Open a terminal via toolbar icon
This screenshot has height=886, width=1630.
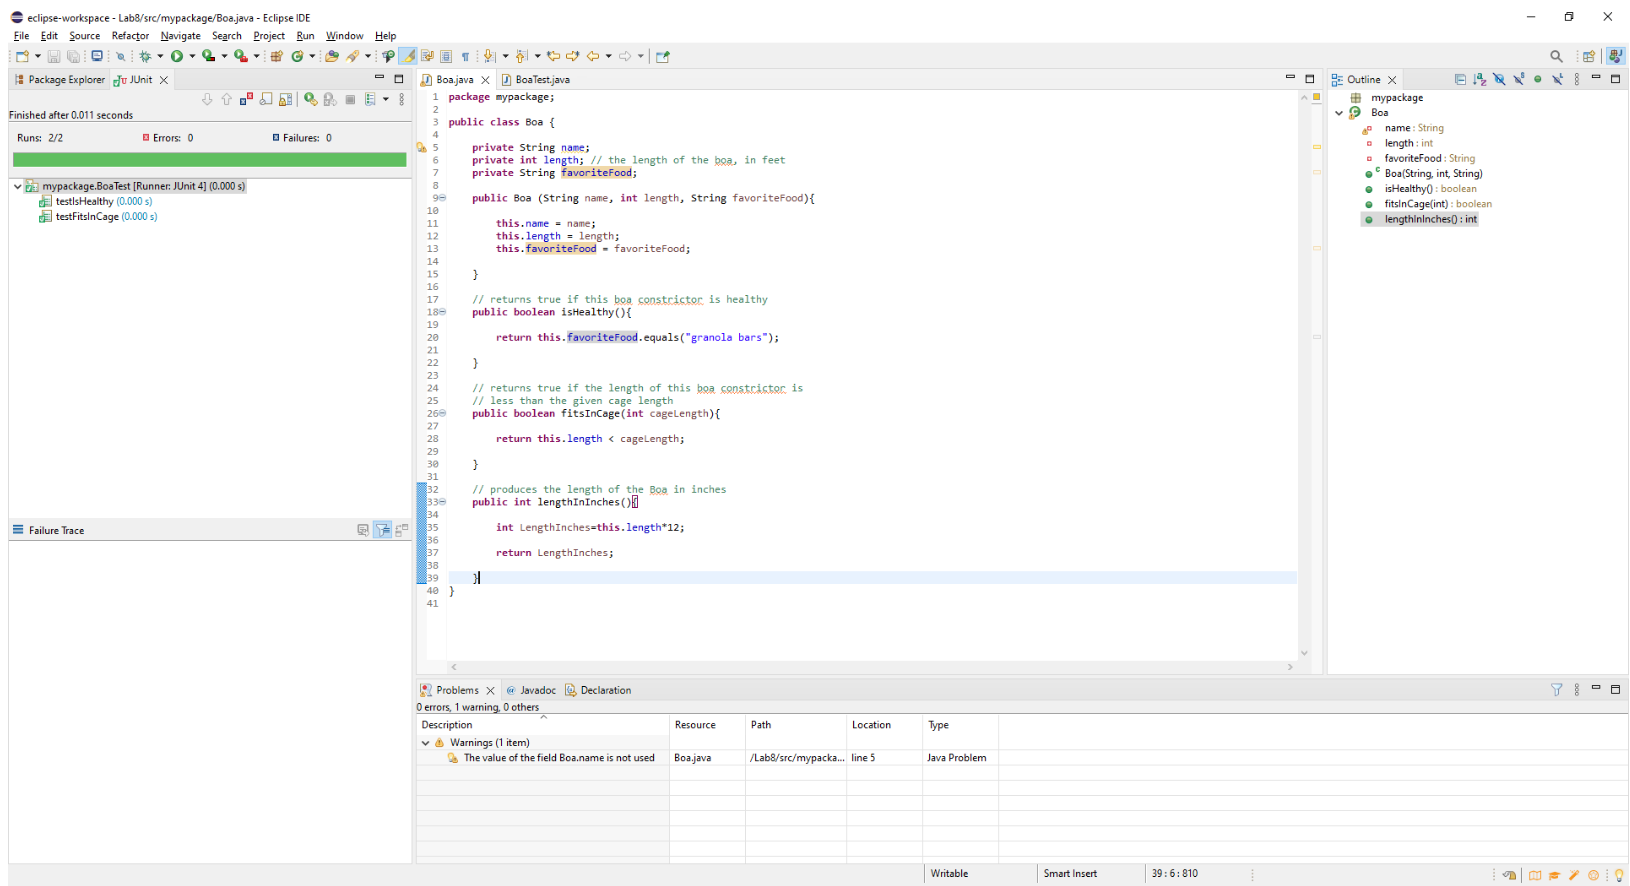[97, 56]
